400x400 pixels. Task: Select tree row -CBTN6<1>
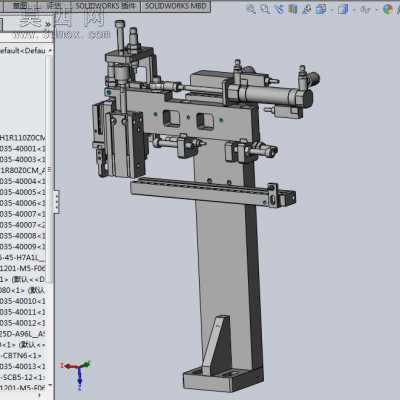pos(21,356)
